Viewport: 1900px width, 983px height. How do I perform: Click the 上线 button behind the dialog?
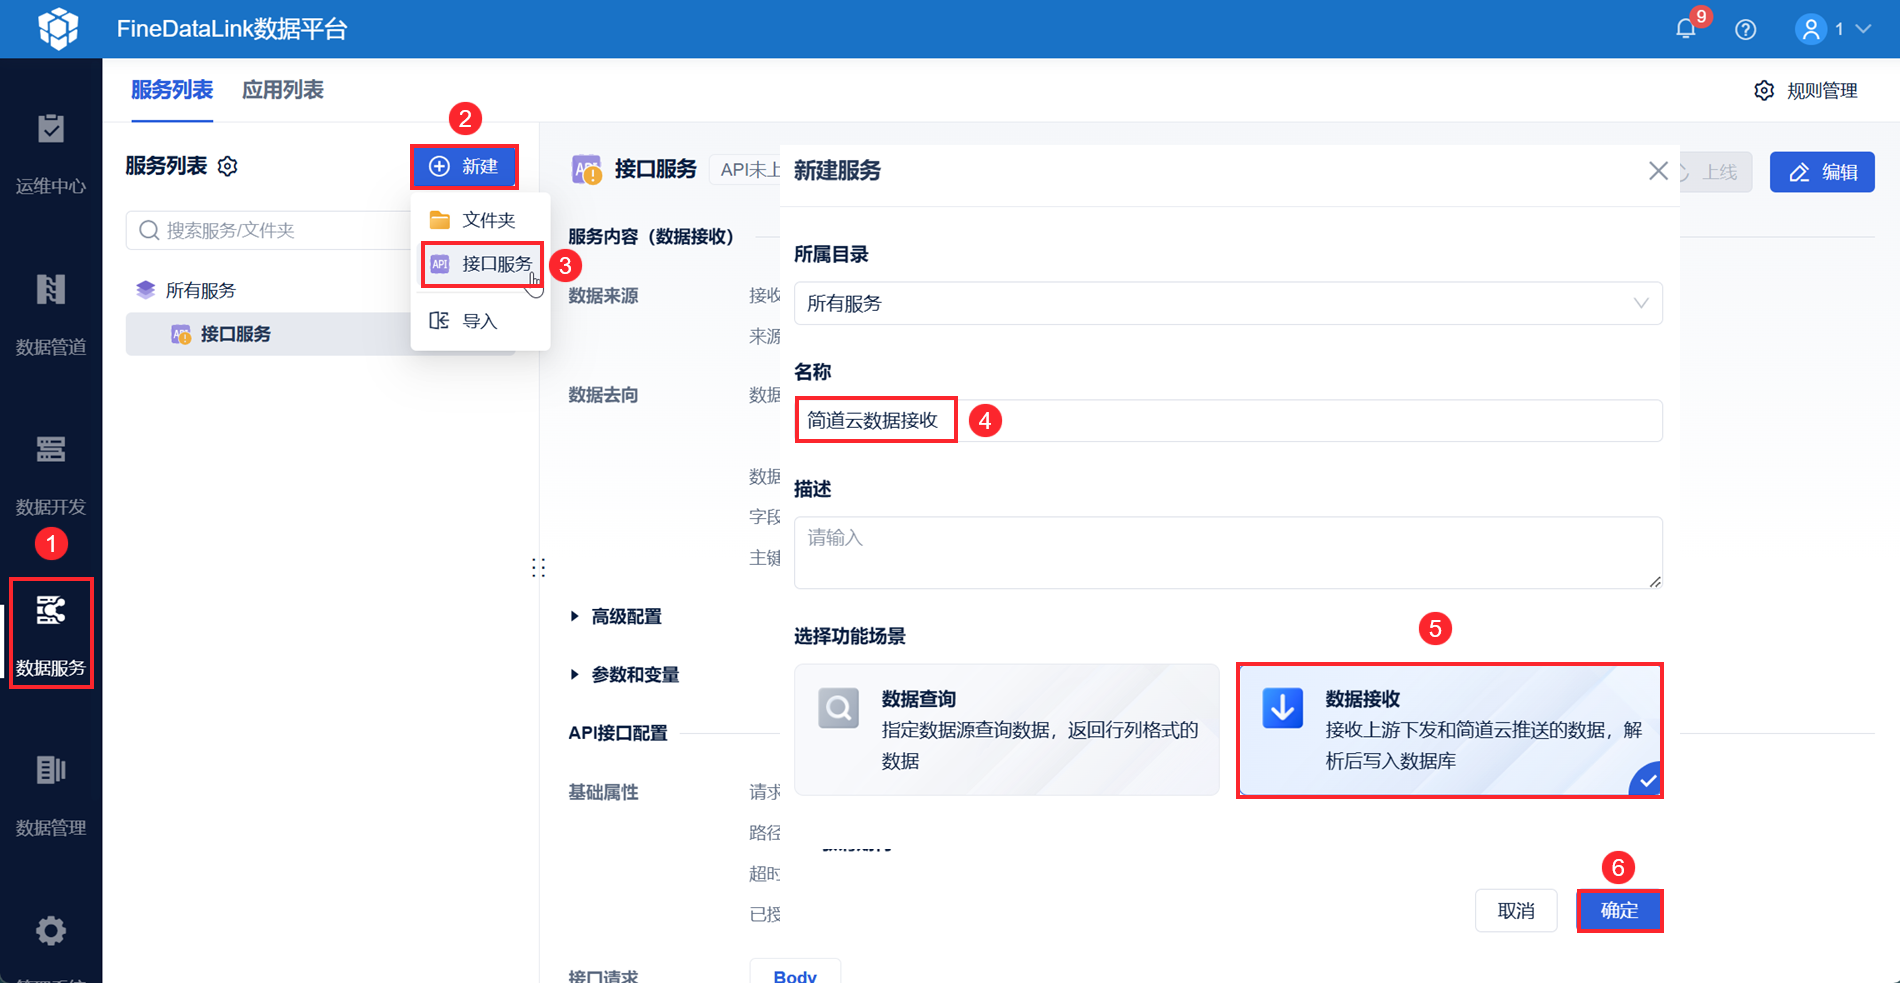(x=1716, y=172)
